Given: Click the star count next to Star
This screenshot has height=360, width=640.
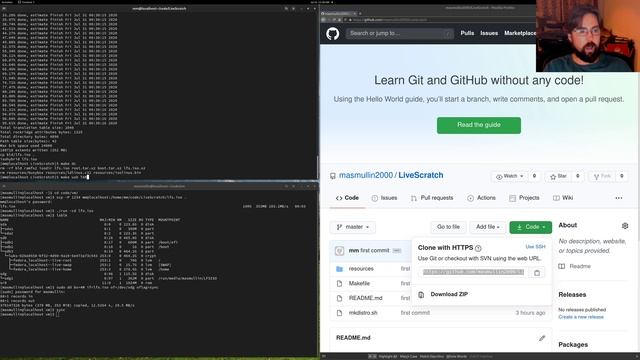Looking at the screenshot, I should point(577,176).
